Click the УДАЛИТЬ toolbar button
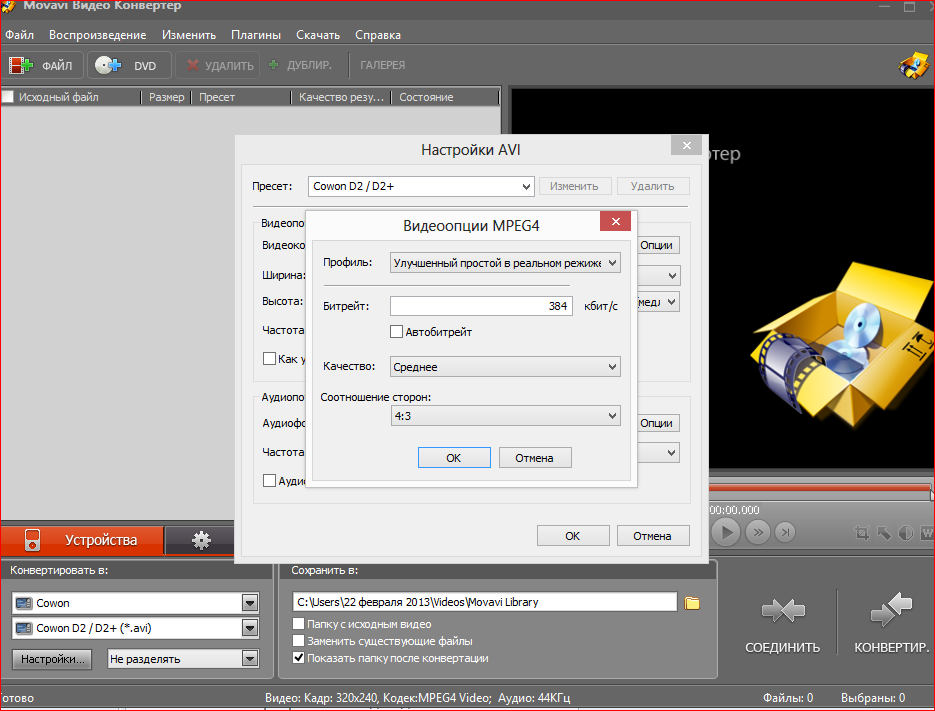The image size is (935, 711). pos(220,65)
